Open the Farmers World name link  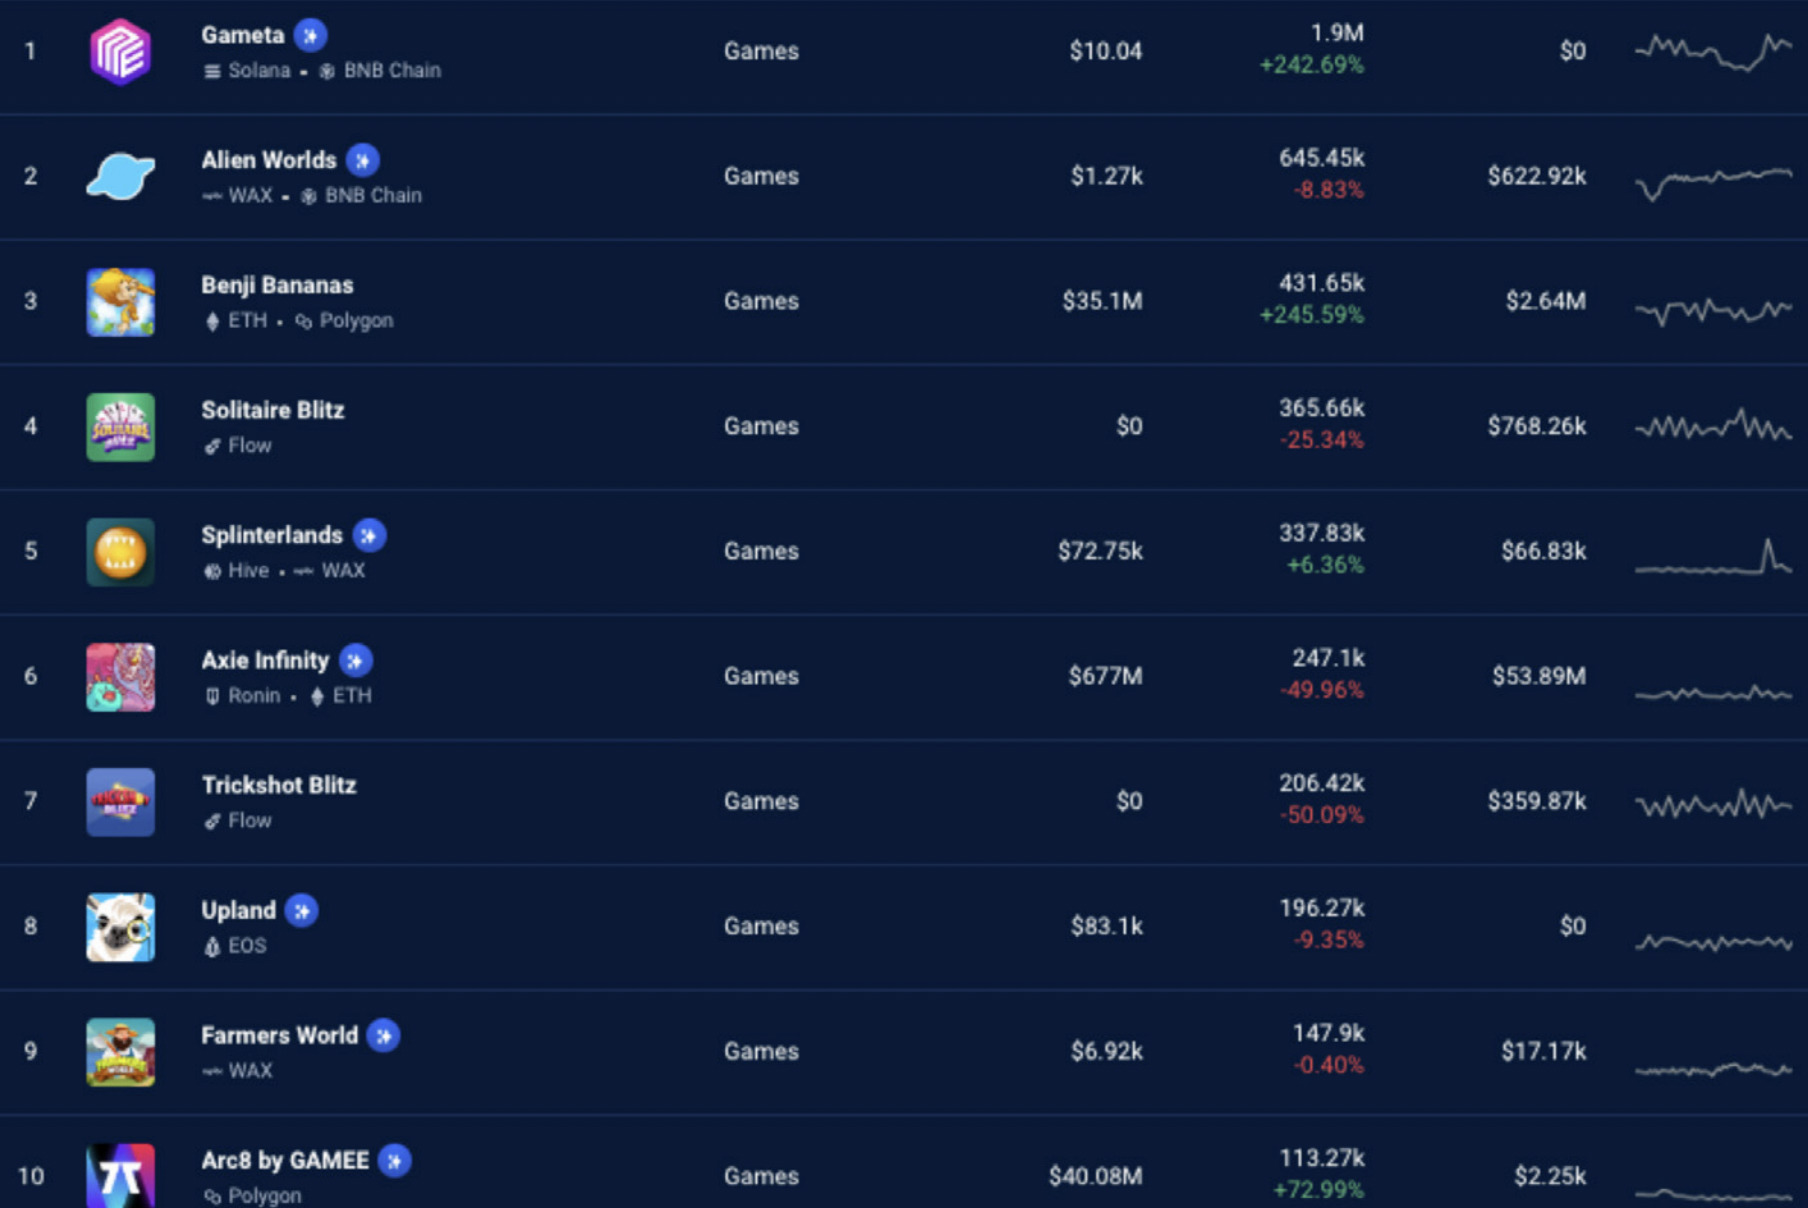pos(280,1035)
